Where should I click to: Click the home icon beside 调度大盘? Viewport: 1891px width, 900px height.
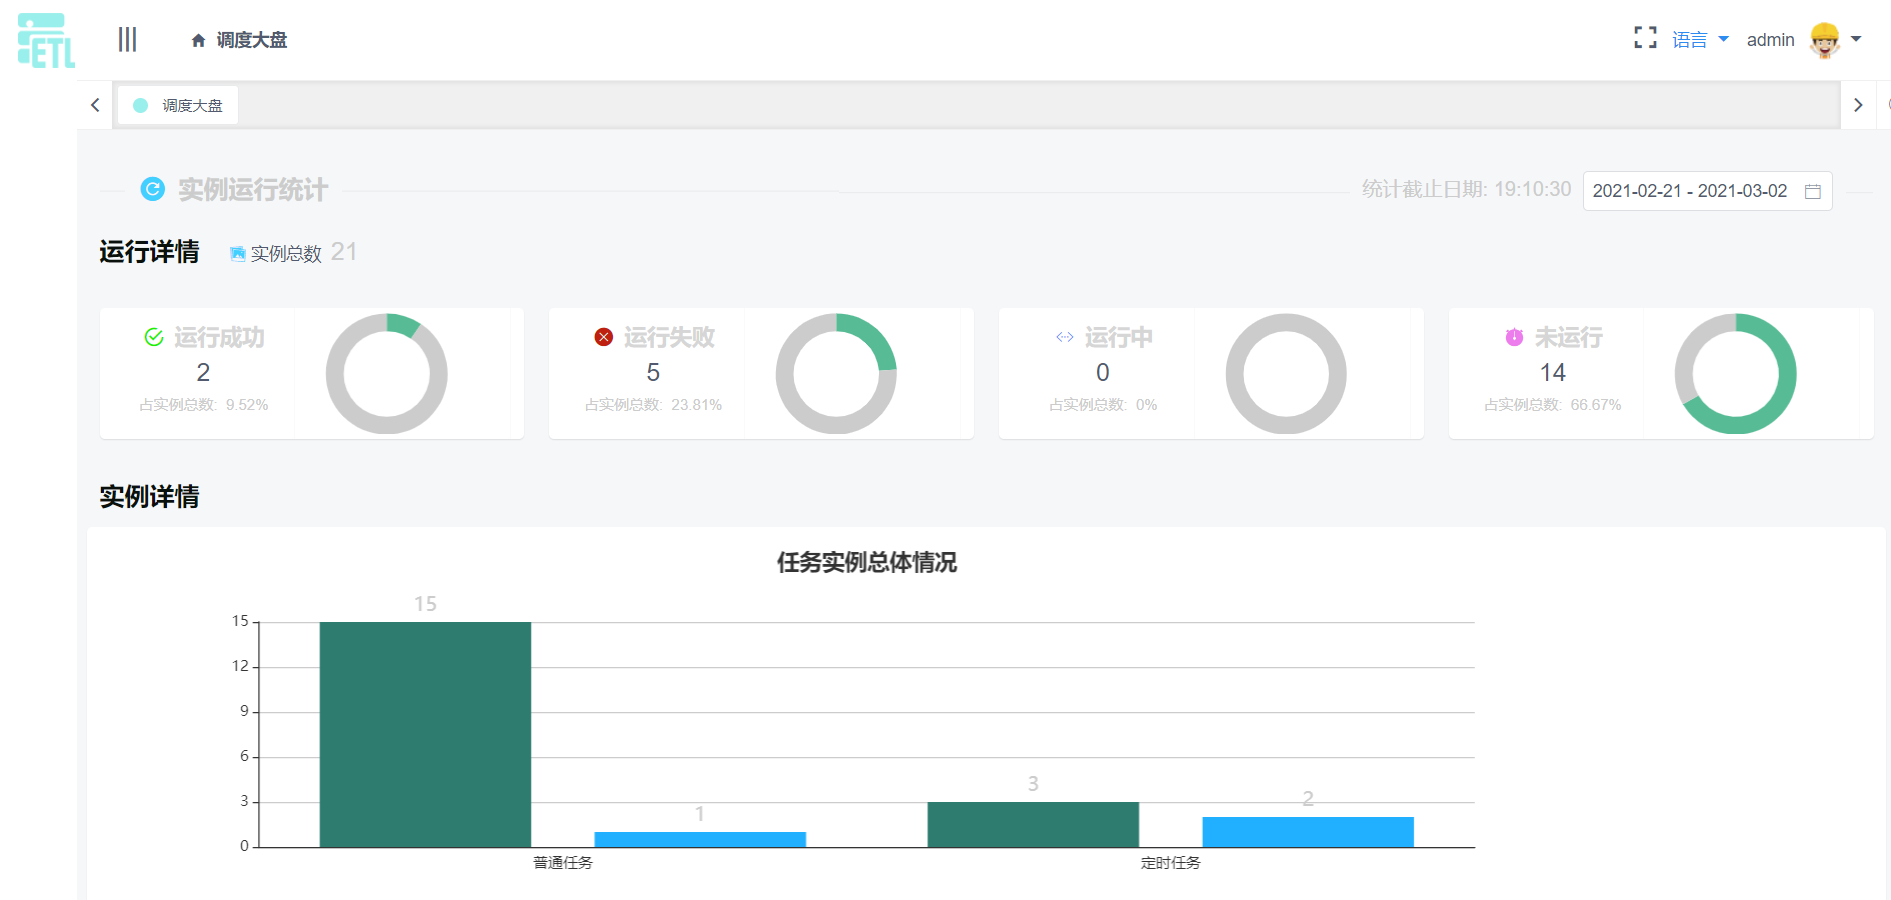tap(196, 40)
